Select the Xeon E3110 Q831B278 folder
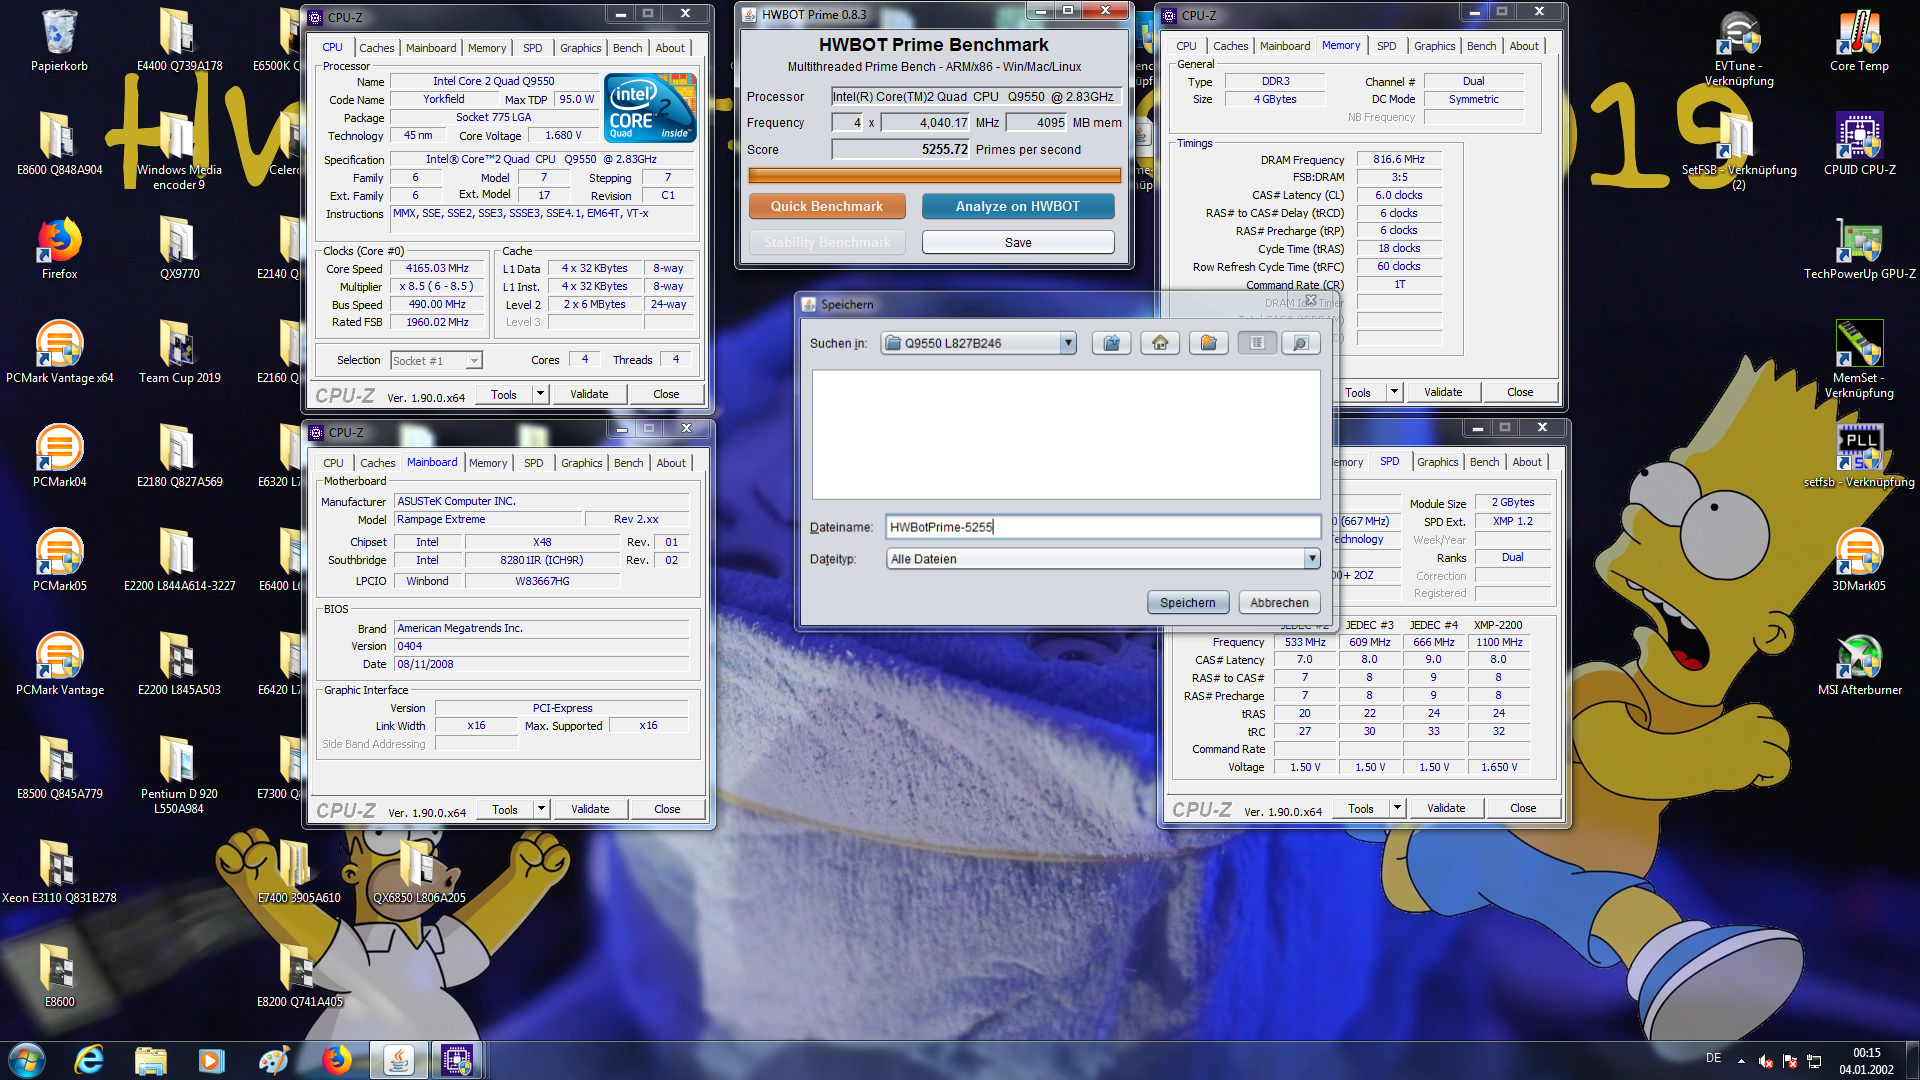Screen dimensions: 1920x1080 pos(59,872)
